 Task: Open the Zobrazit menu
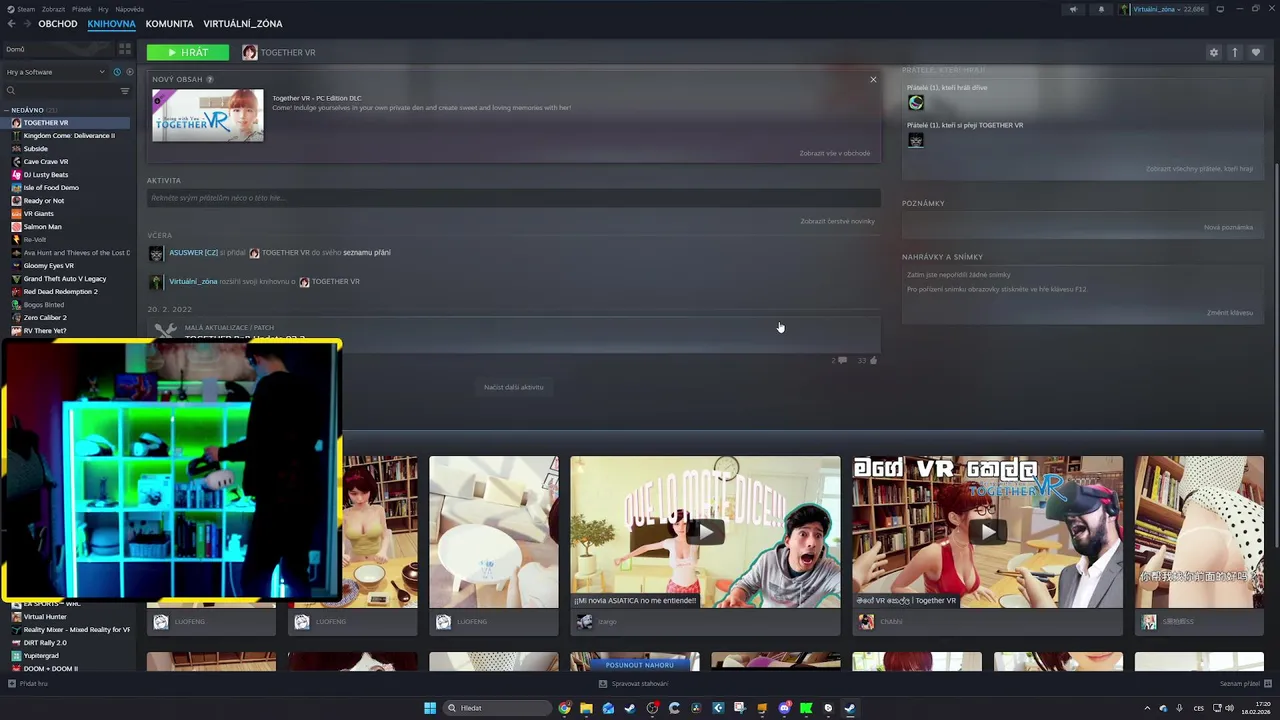click(53, 9)
